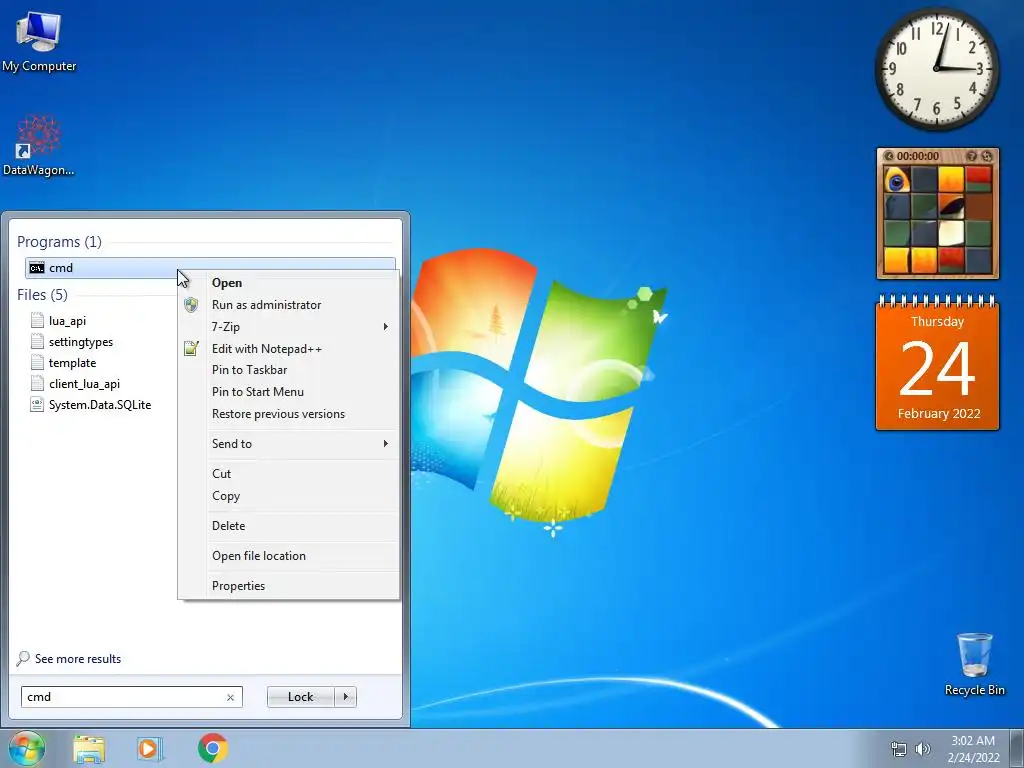Viewport: 1024px width, 768px height.
Task: Choose Edit with Notepad++
Action: tap(289, 349)
